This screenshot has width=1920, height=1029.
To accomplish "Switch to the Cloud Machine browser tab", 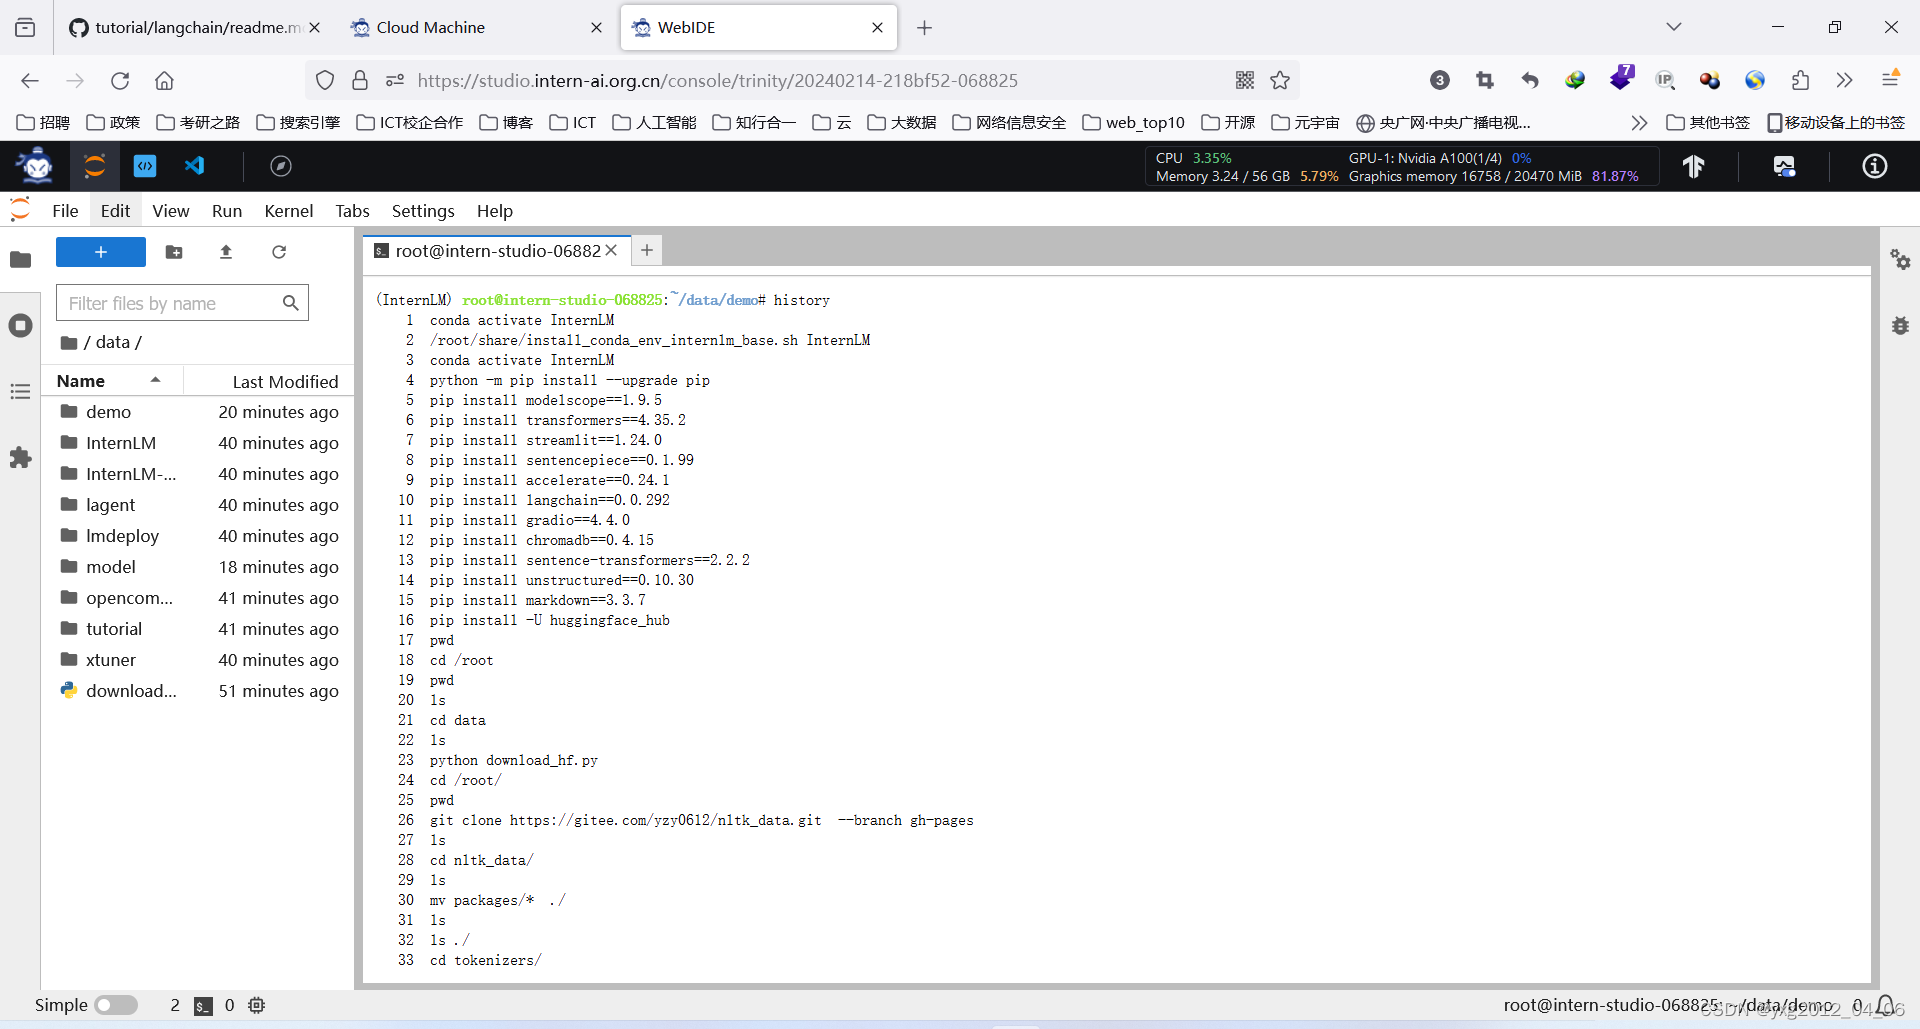I will pos(476,27).
